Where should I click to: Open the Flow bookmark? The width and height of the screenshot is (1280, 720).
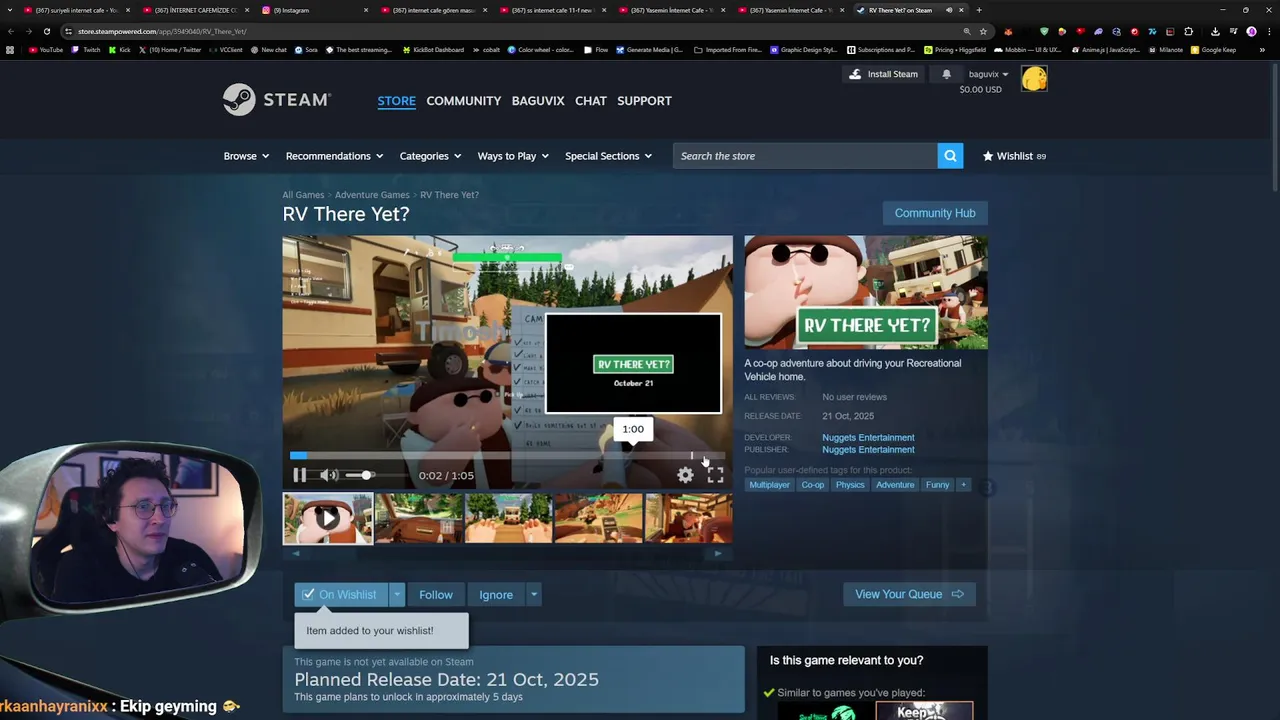[x=596, y=49]
